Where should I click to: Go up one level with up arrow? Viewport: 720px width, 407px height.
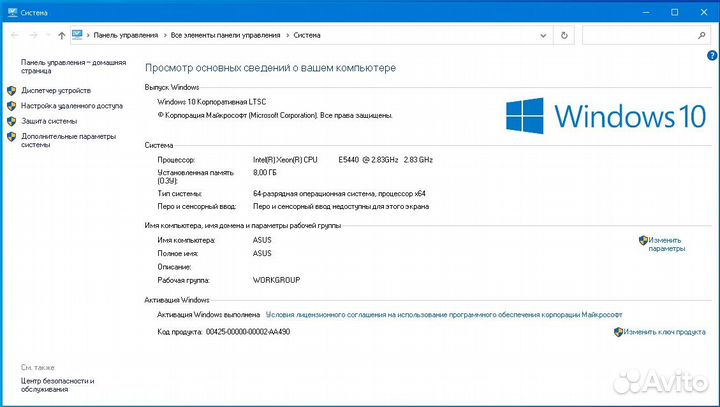pos(62,35)
